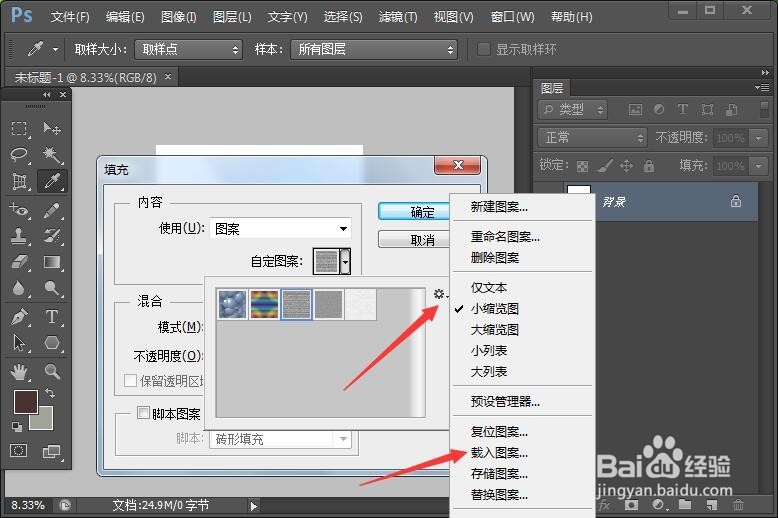Select the Brush tool
This screenshot has height=518, width=778.
point(52,210)
